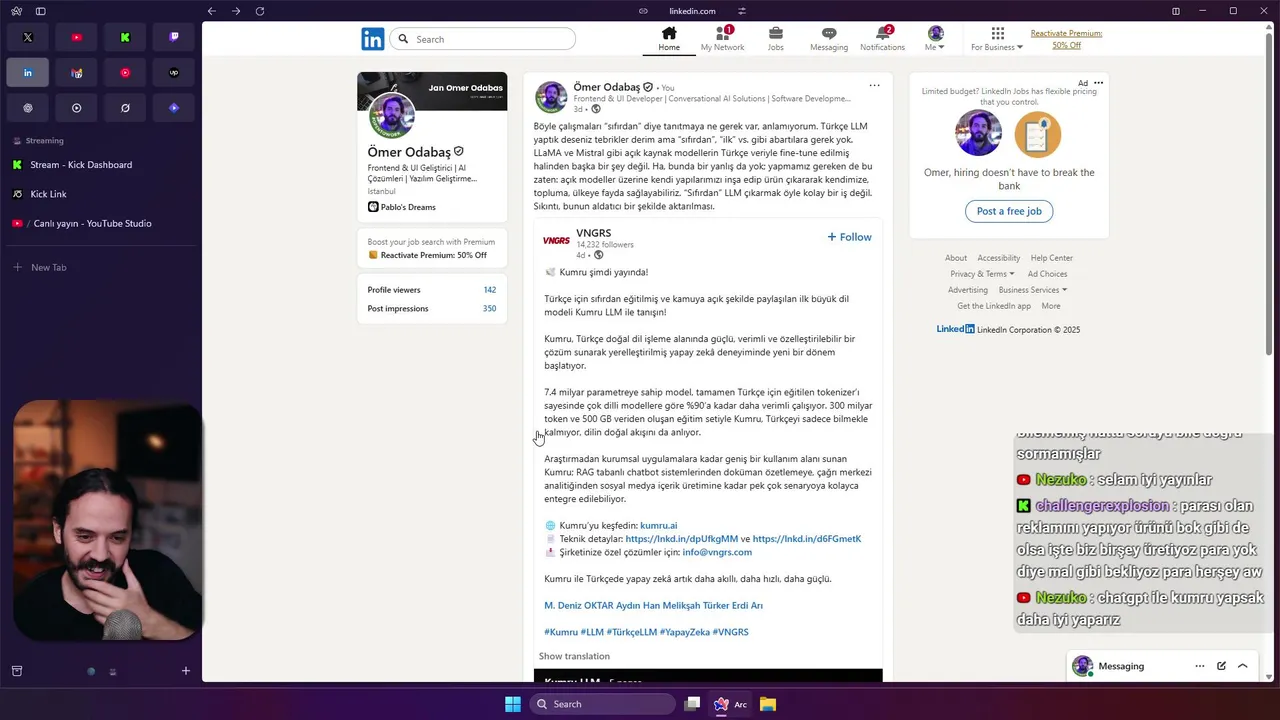Open My Network
This screenshot has height=720, width=1280.
click(x=722, y=39)
